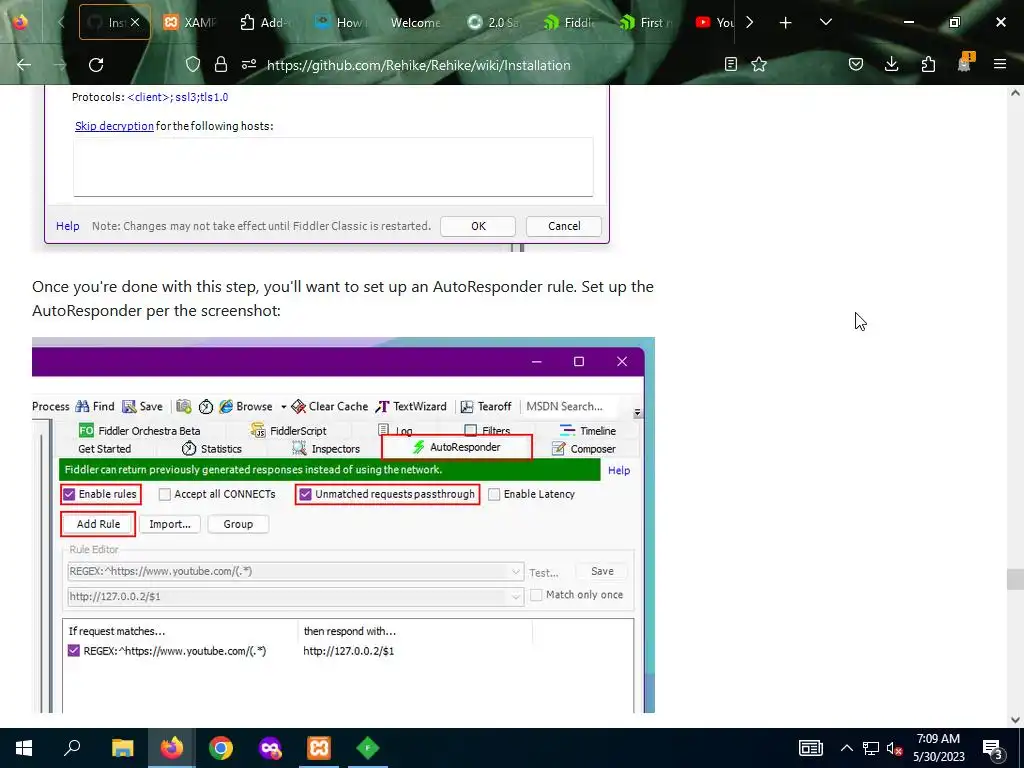
Task: Click the scrollbar up arrow
Action: pyautogui.click(x=1015, y=93)
